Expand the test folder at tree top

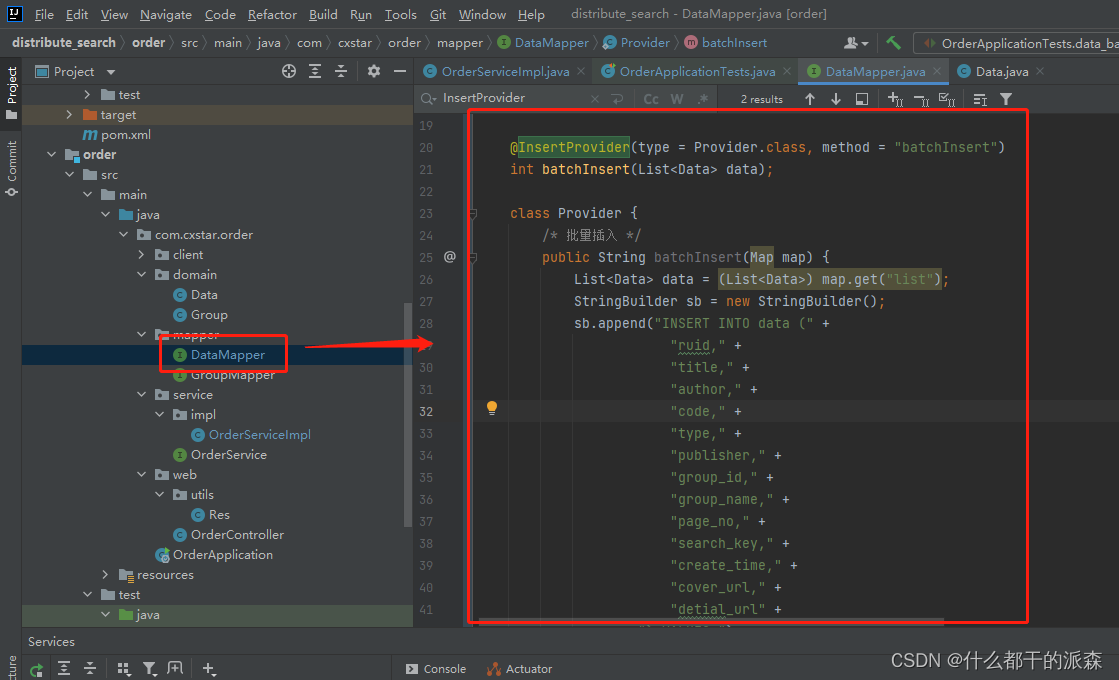click(x=87, y=95)
